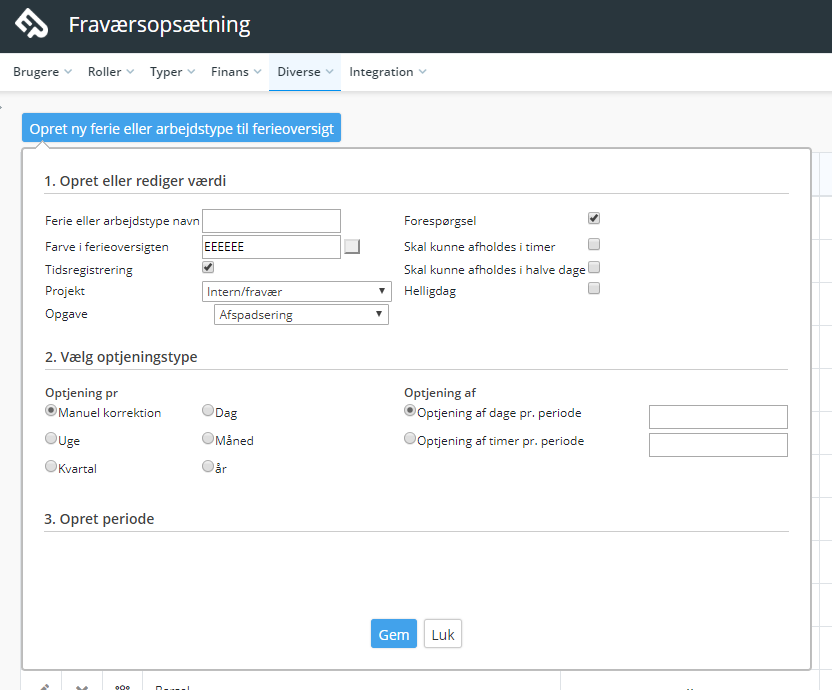Screen dimensions: 832x690
Task: Uncheck the Tidsregistrering checkbox
Action: [x=208, y=267]
